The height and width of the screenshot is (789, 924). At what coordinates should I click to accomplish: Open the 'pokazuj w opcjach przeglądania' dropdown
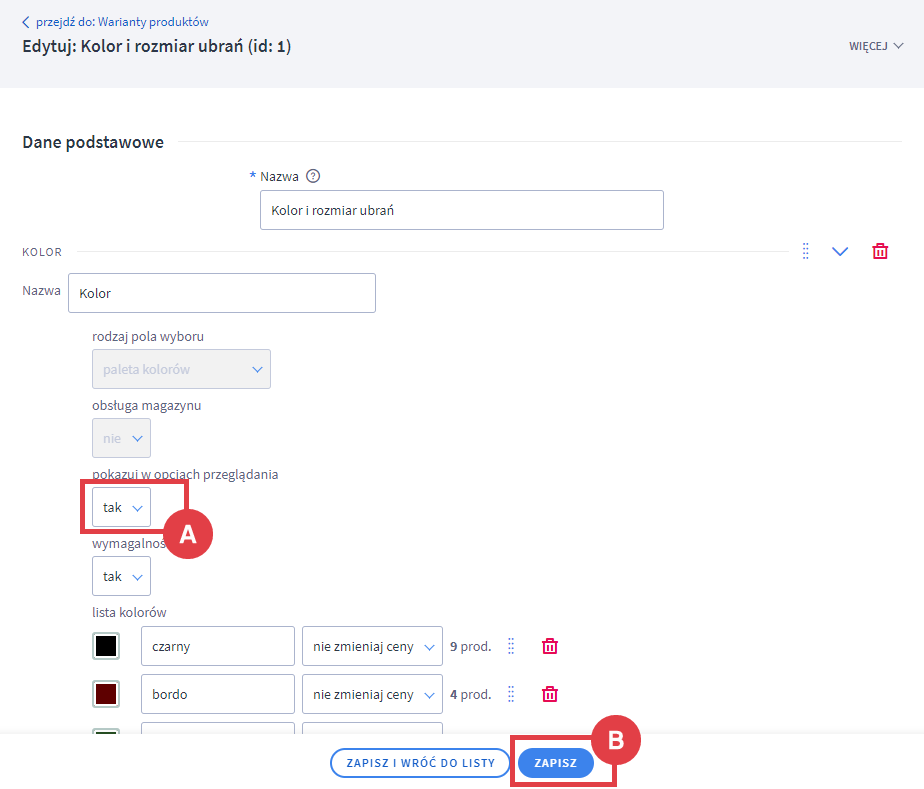click(x=121, y=507)
